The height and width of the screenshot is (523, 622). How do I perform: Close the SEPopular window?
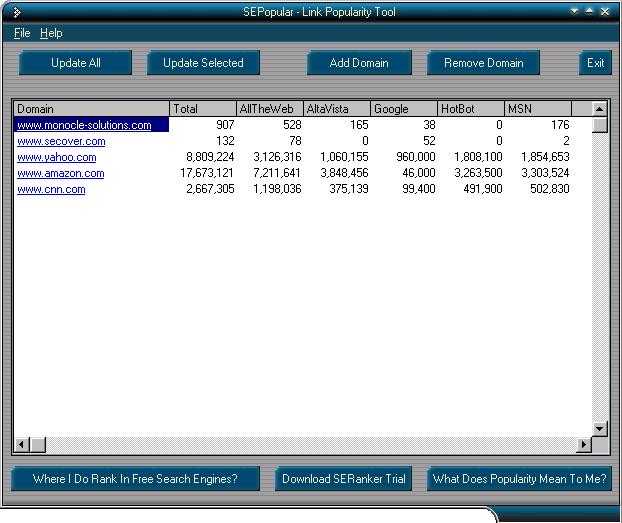click(605, 12)
